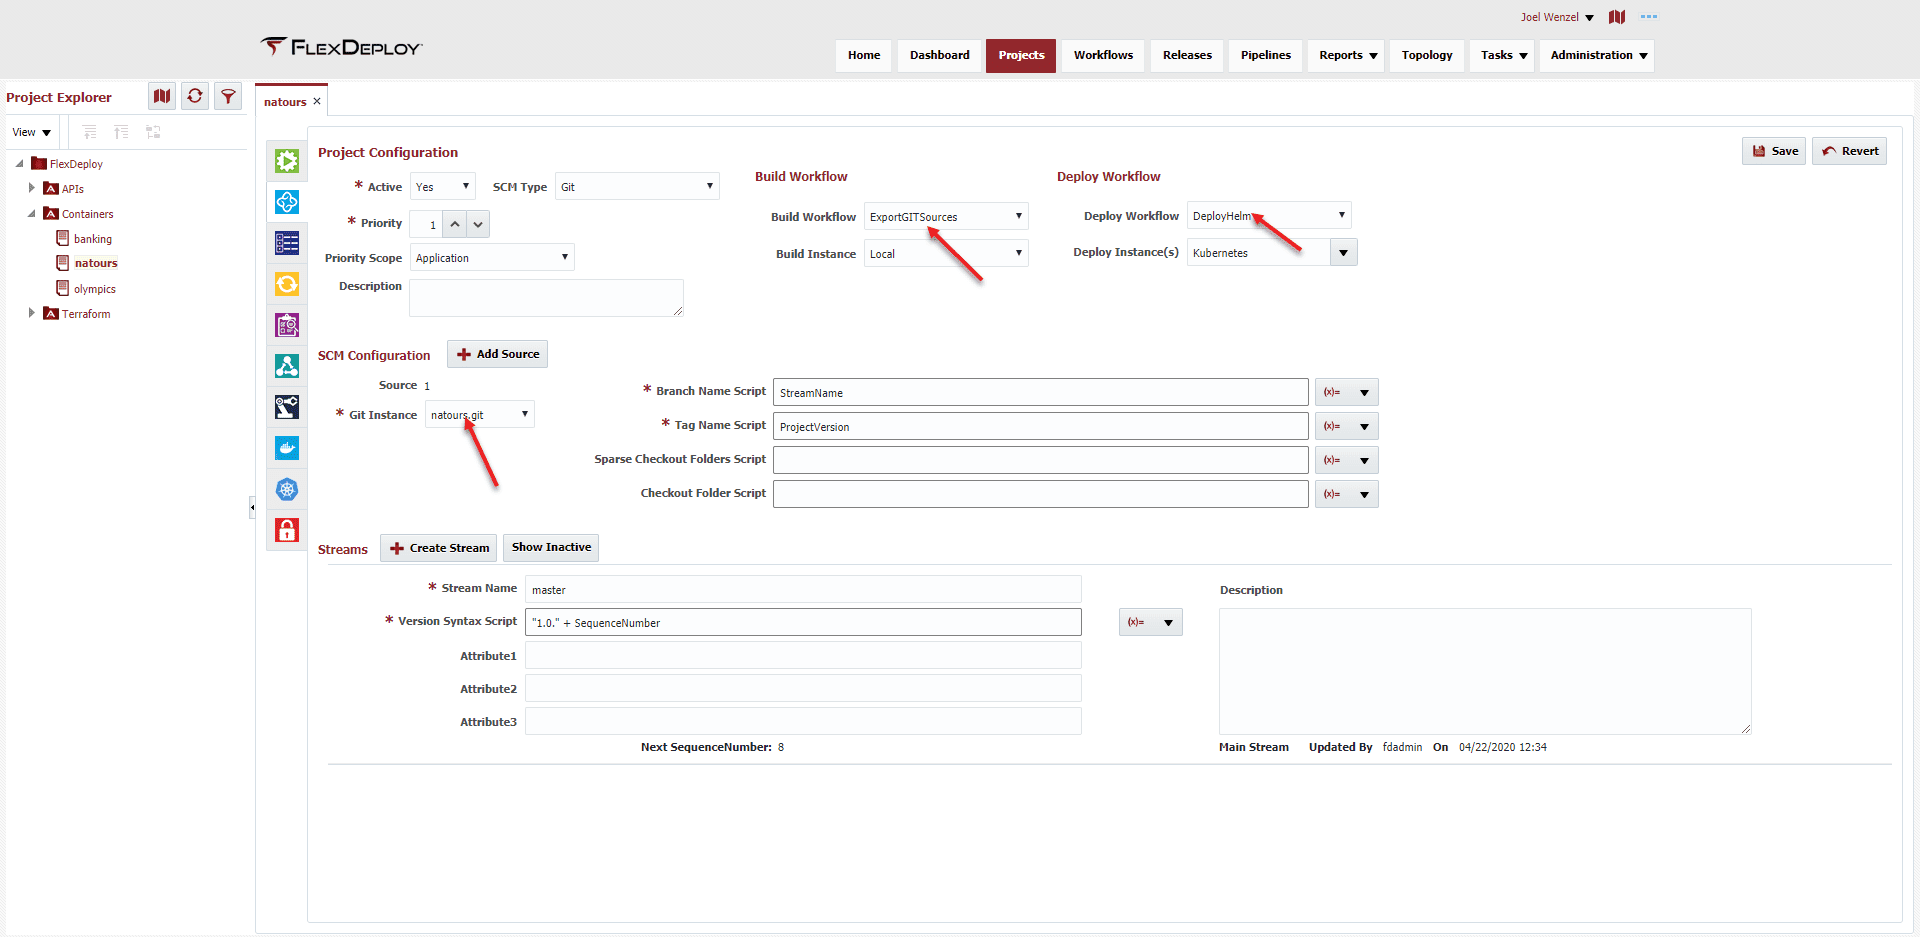Collapse the Project Explorer splitter handle
Viewport: 1920px width, 937px height.
(x=252, y=508)
